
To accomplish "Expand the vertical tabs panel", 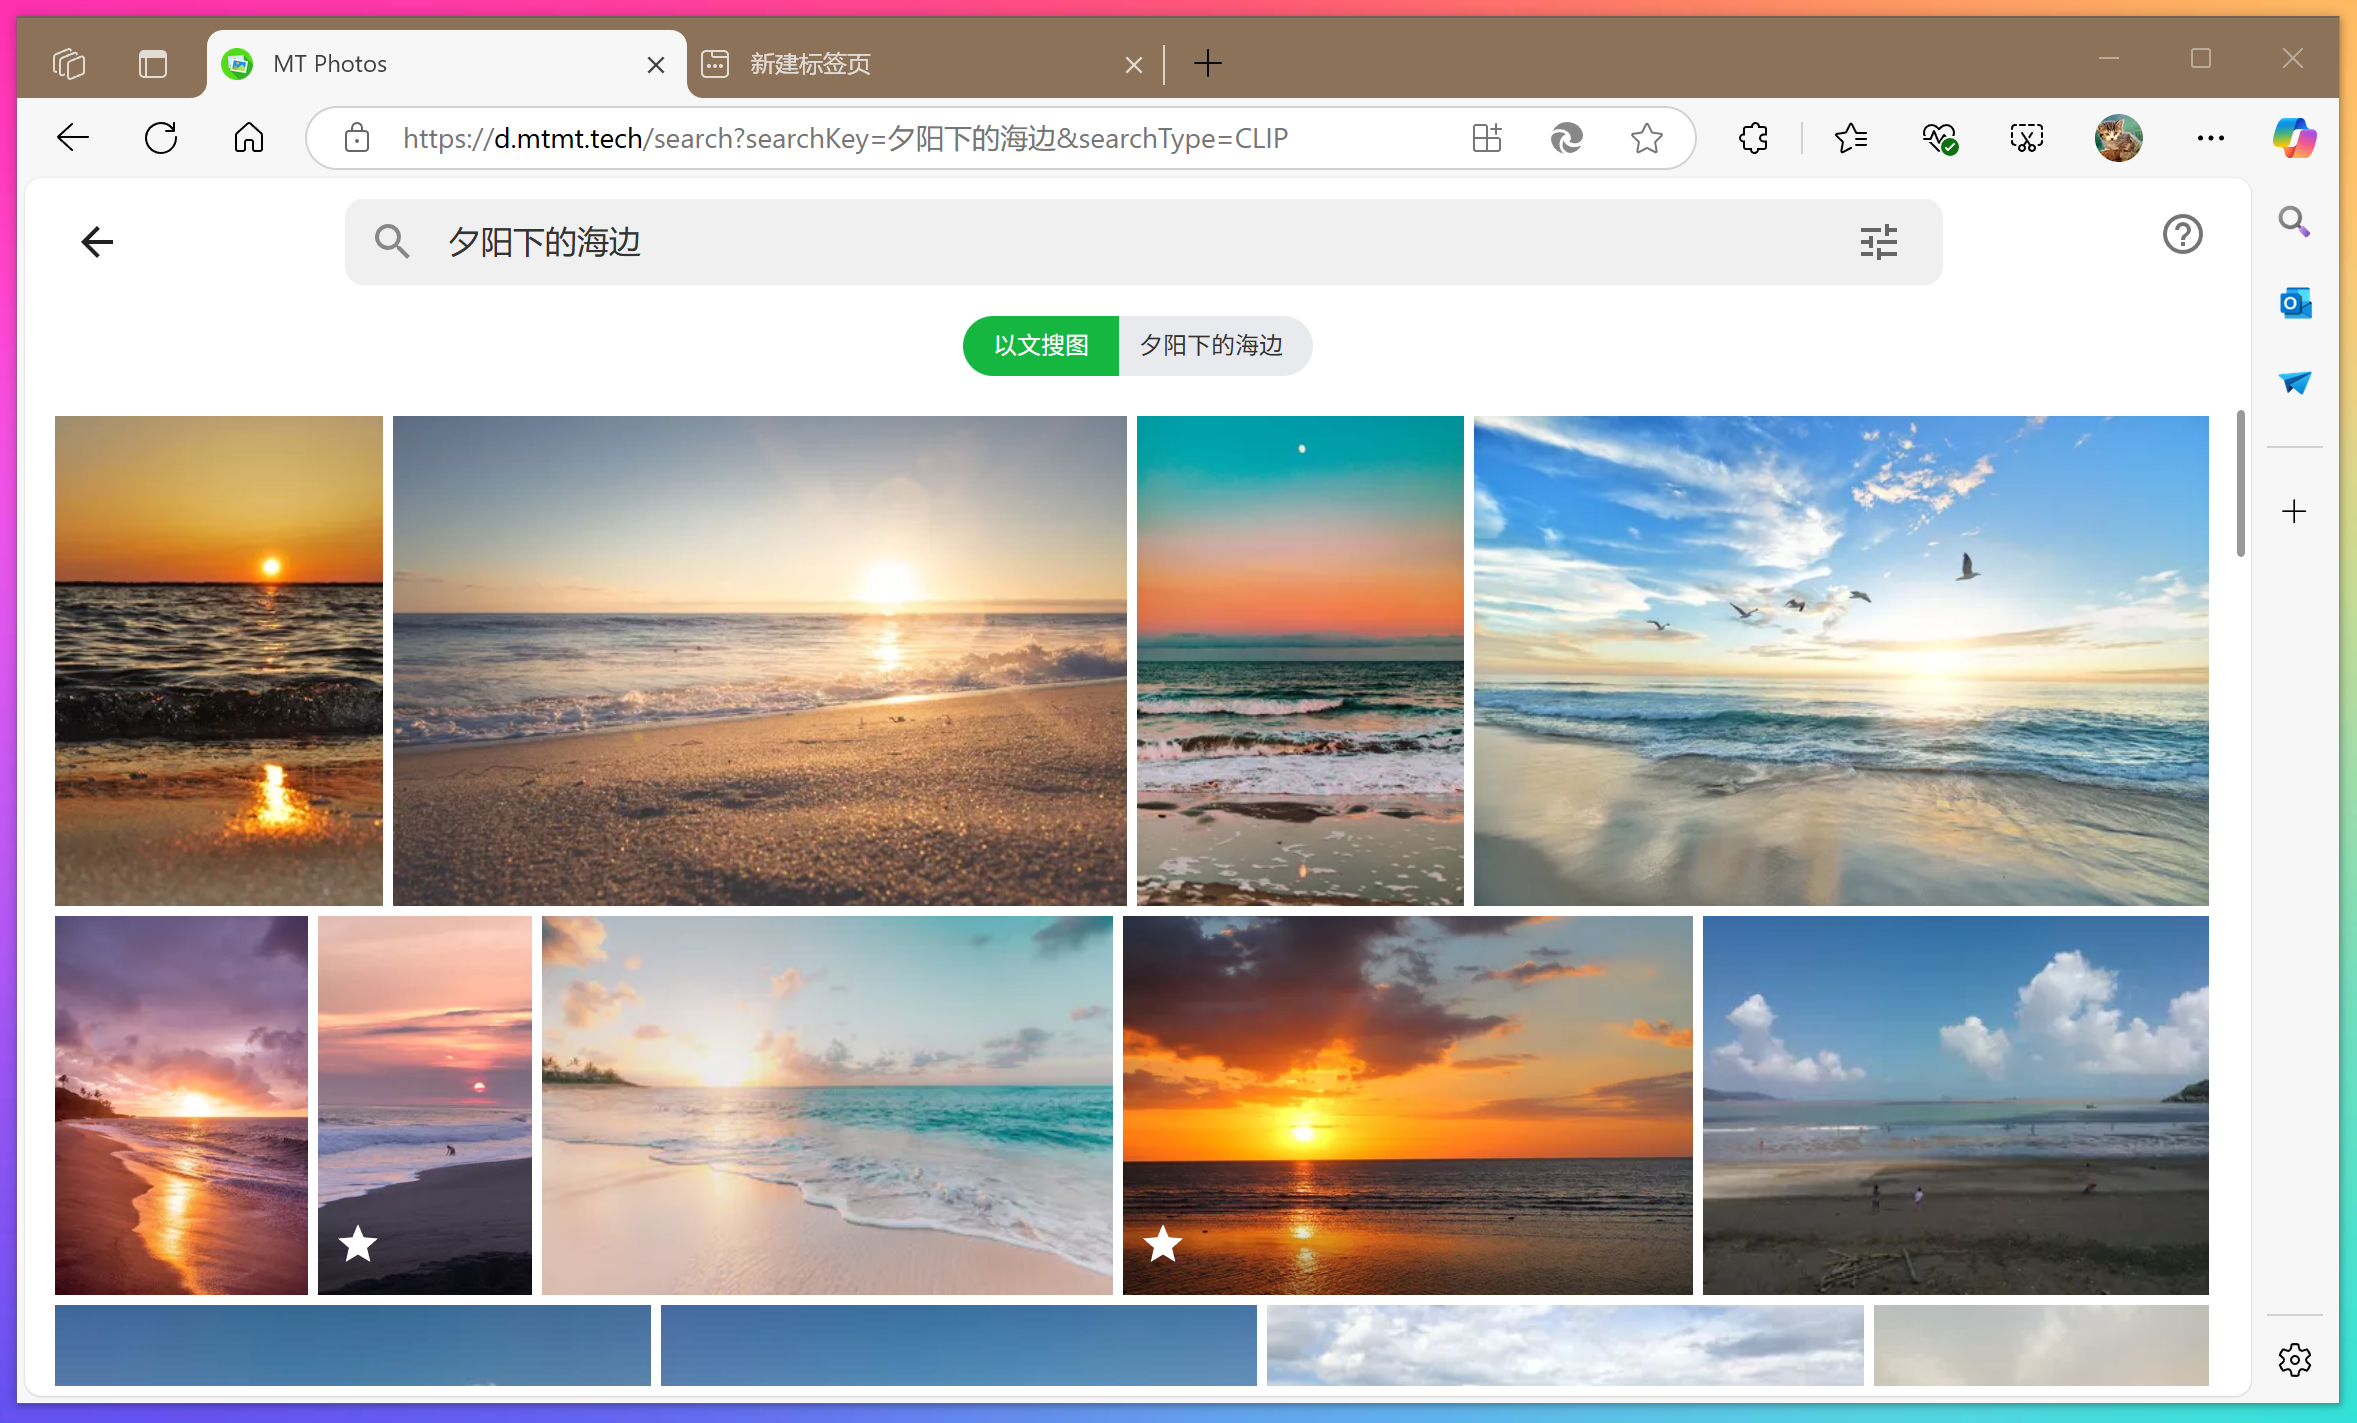I will (x=152, y=64).
